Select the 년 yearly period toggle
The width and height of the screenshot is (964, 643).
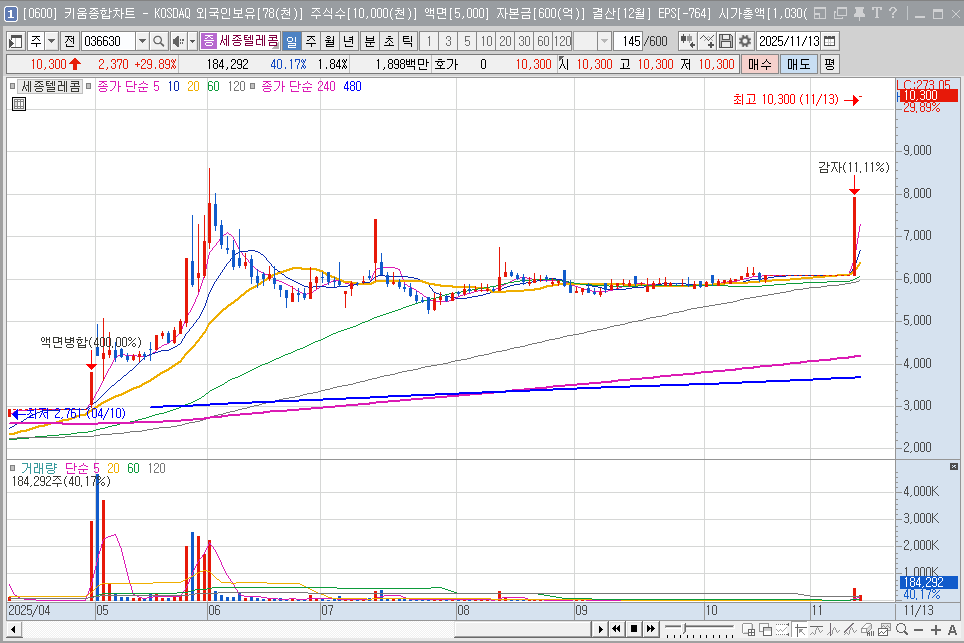point(349,41)
